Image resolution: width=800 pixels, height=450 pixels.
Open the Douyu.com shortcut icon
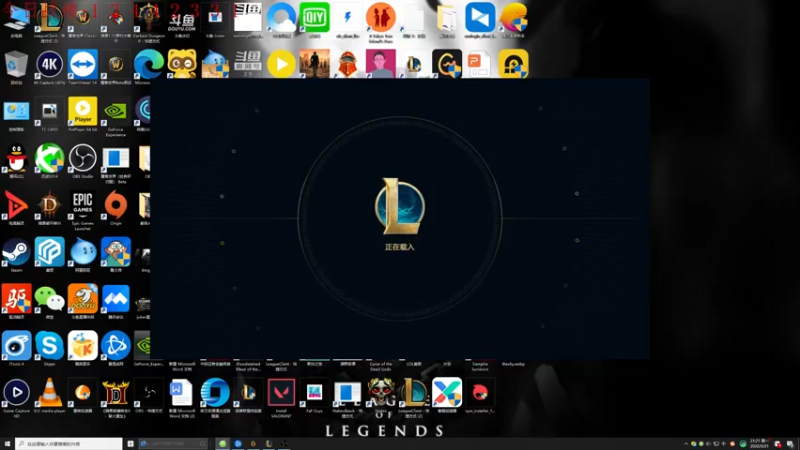coord(182,20)
